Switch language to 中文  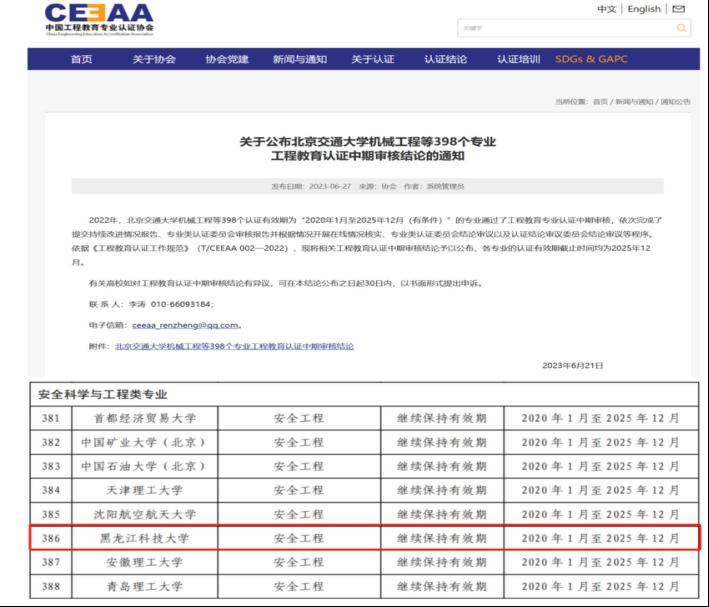[606, 9]
